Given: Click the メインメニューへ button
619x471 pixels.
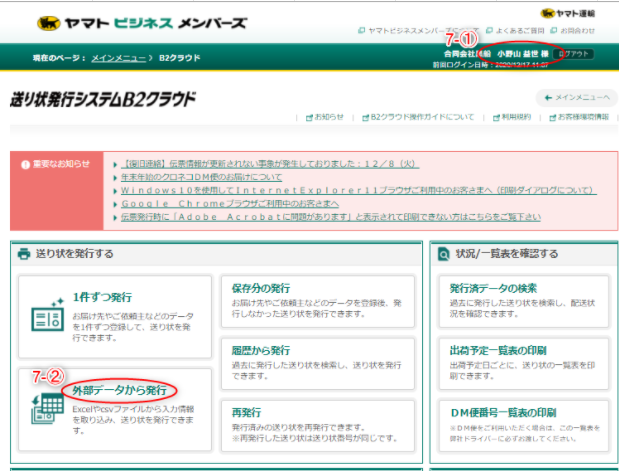Looking at the screenshot, I should 577,98.
